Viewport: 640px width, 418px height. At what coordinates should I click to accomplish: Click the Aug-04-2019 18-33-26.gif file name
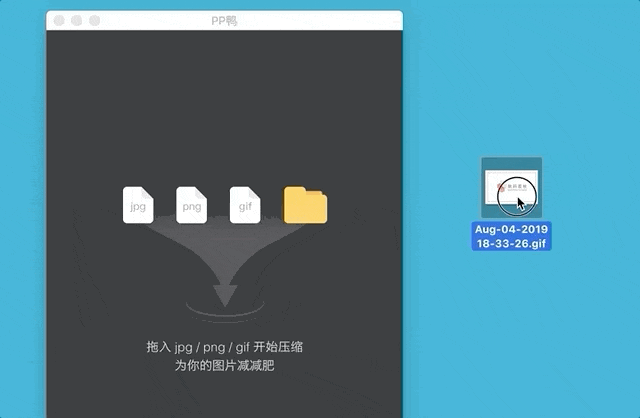point(511,236)
